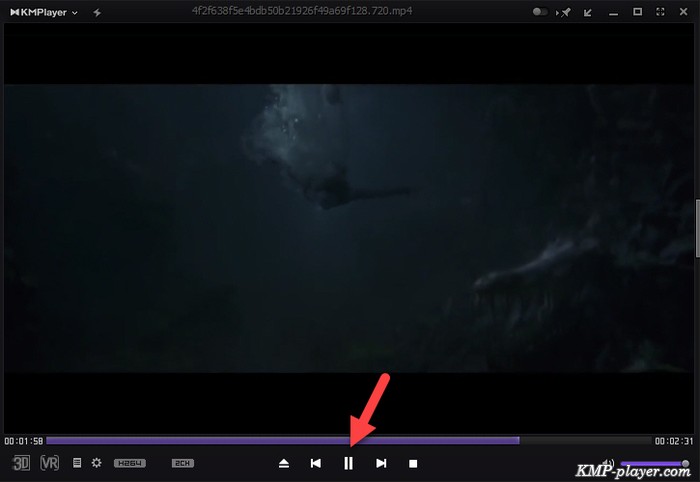Image resolution: width=700 pixels, height=482 pixels.
Task: Click elapsed time 00:01:58
Action: [24, 441]
